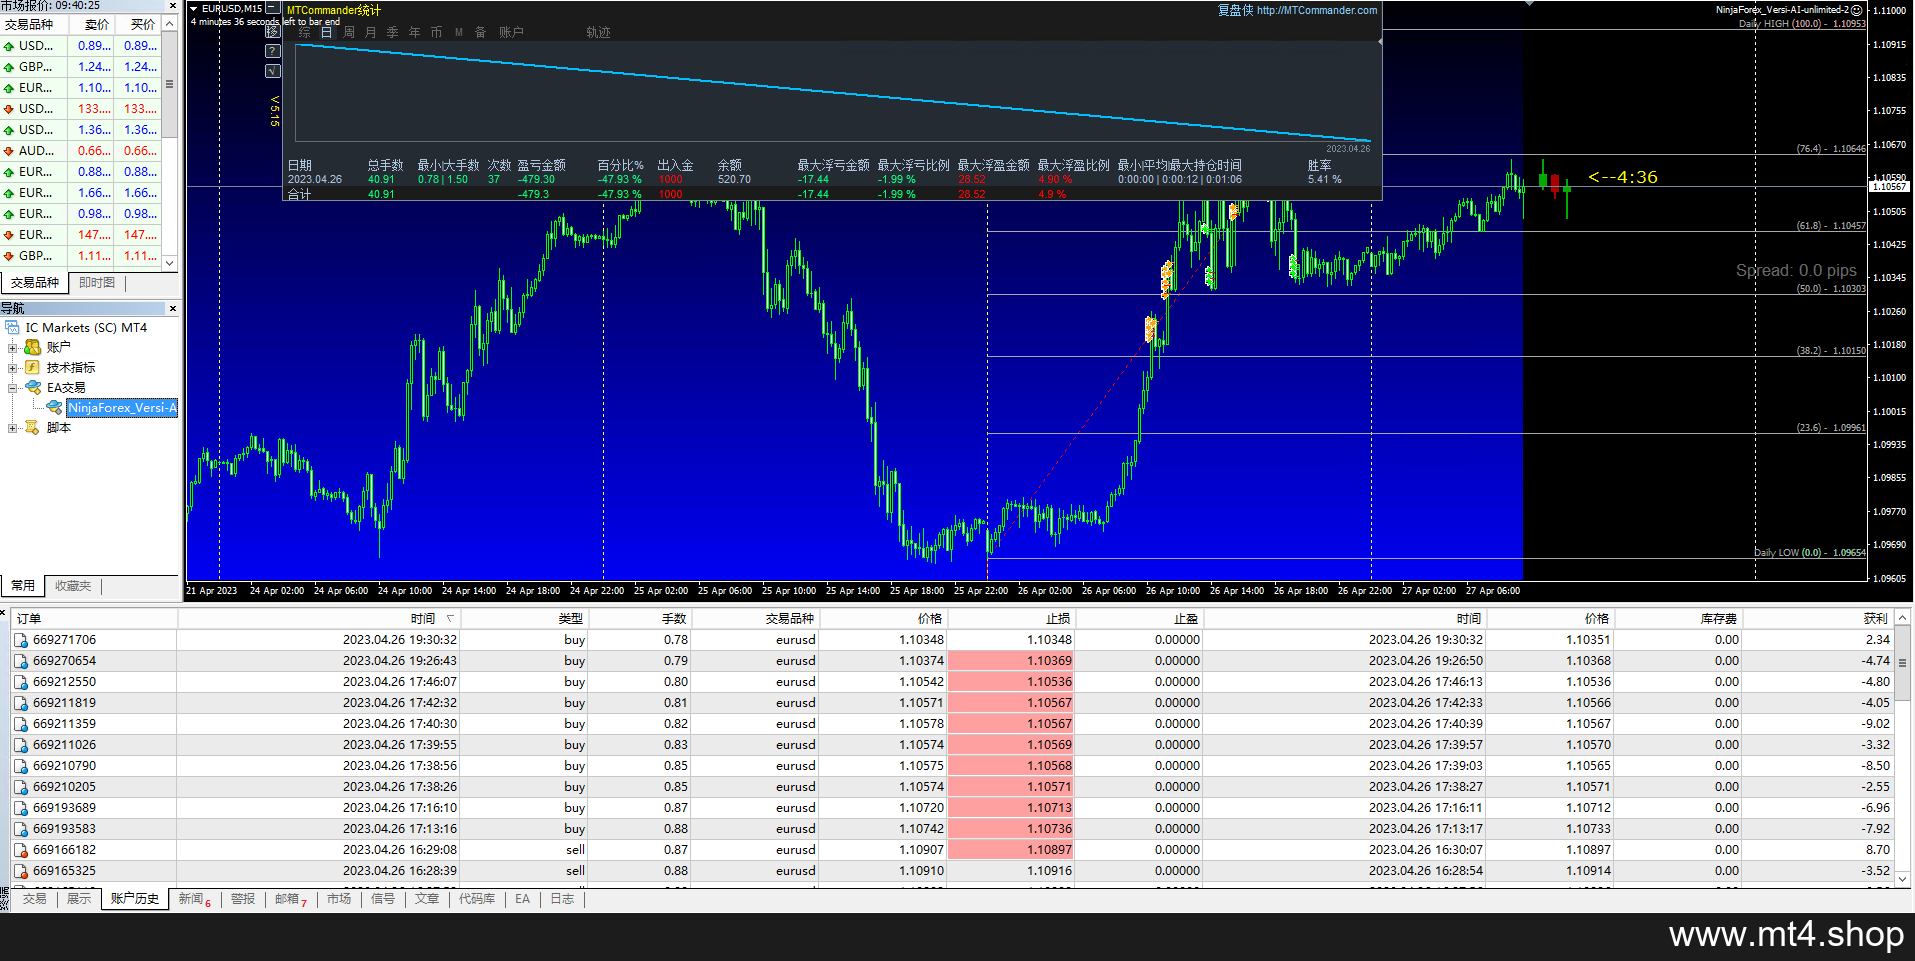The image size is (1915, 961).
Task: Click the NinjaForex_Versi-AI smiley face icon
Action: tap(1856, 10)
